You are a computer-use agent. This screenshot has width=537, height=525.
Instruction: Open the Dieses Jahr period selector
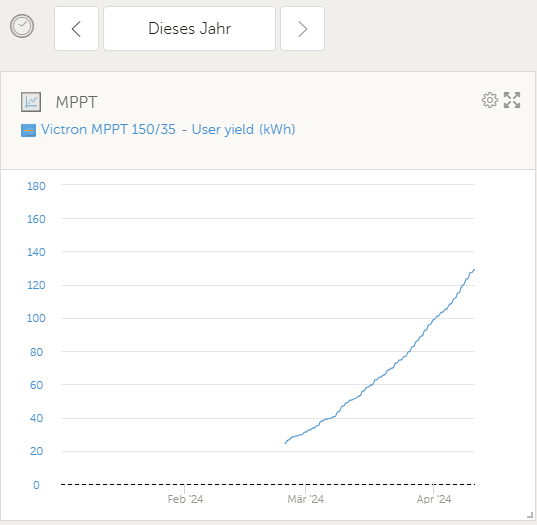pyautogui.click(x=189, y=29)
